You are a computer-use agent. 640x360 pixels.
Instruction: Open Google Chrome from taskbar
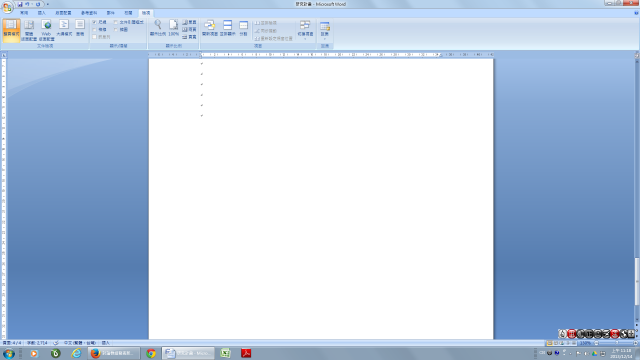(x=151, y=353)
